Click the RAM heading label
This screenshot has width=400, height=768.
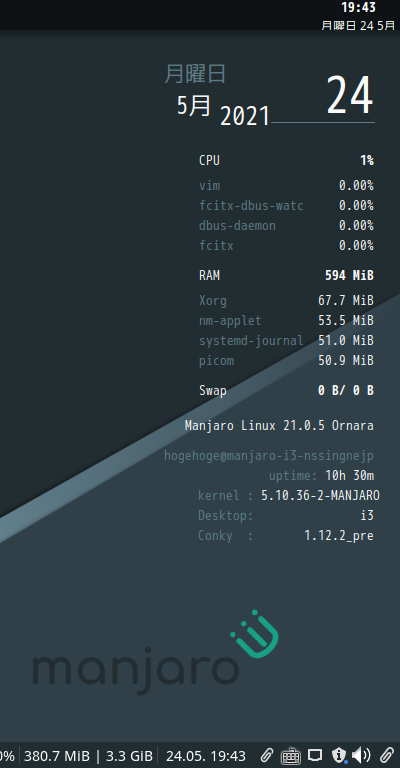pos(210,276)
